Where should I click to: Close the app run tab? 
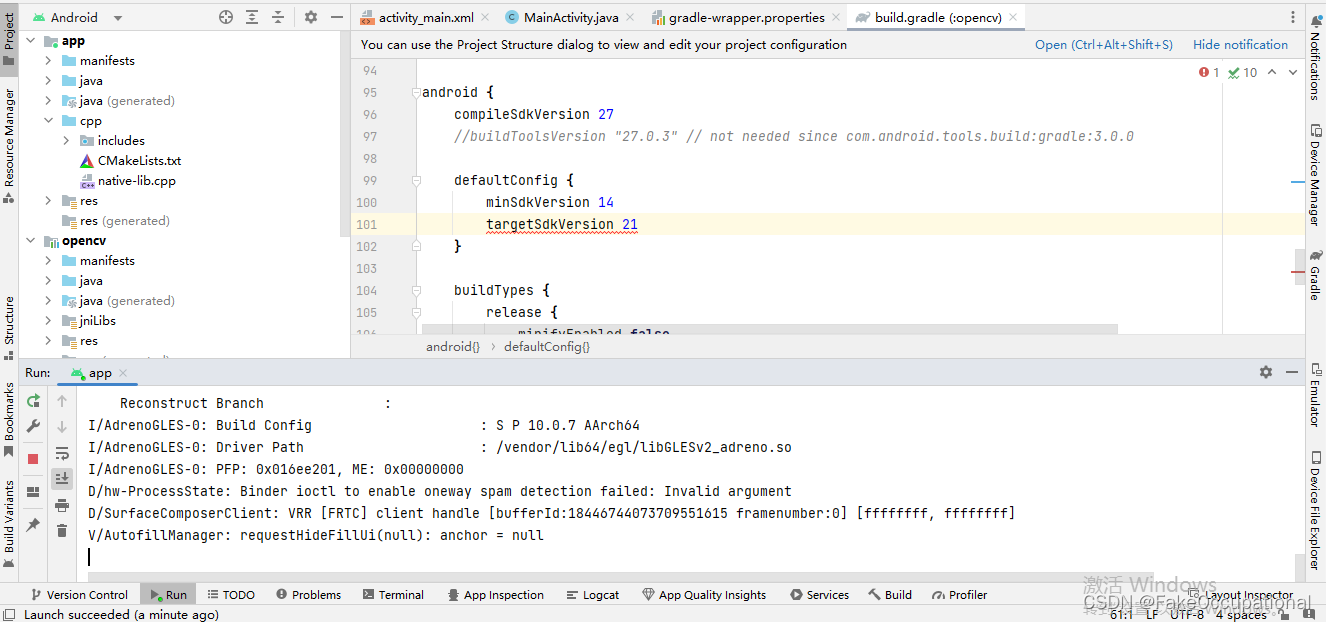(x=124, y=373)
